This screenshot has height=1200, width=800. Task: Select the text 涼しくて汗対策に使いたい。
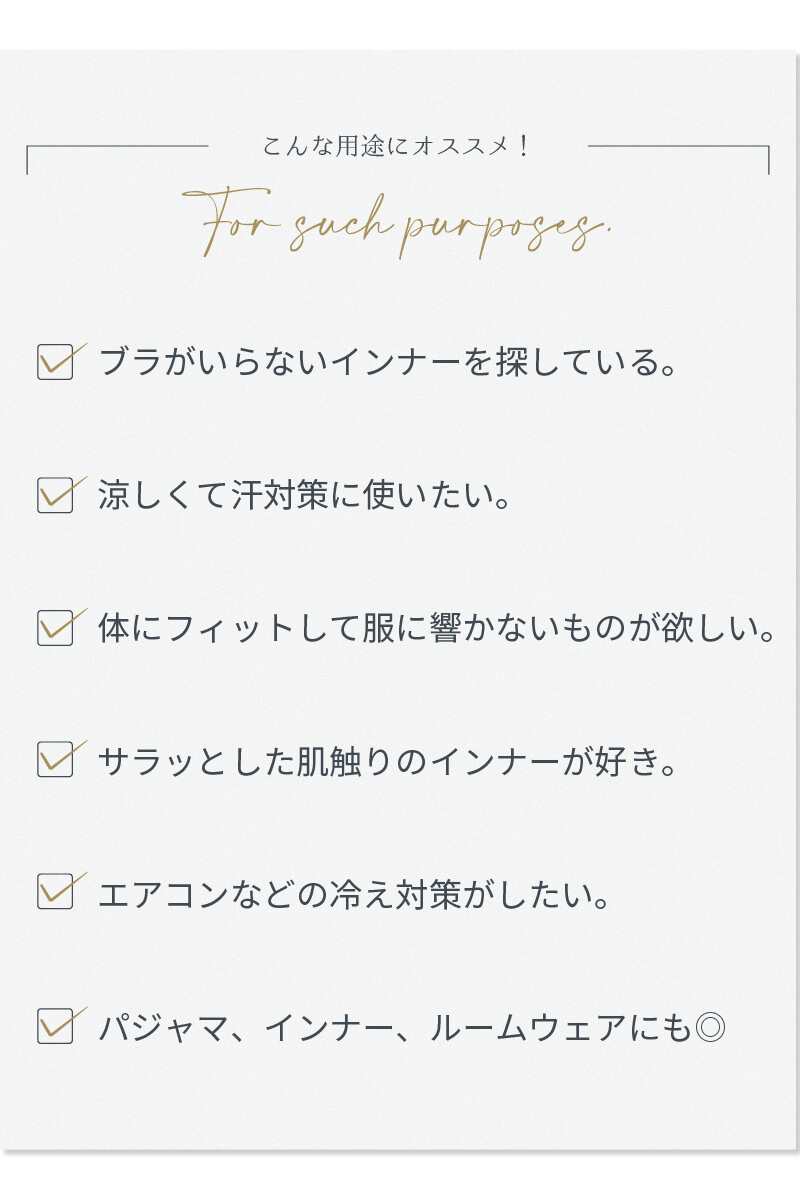305,495
